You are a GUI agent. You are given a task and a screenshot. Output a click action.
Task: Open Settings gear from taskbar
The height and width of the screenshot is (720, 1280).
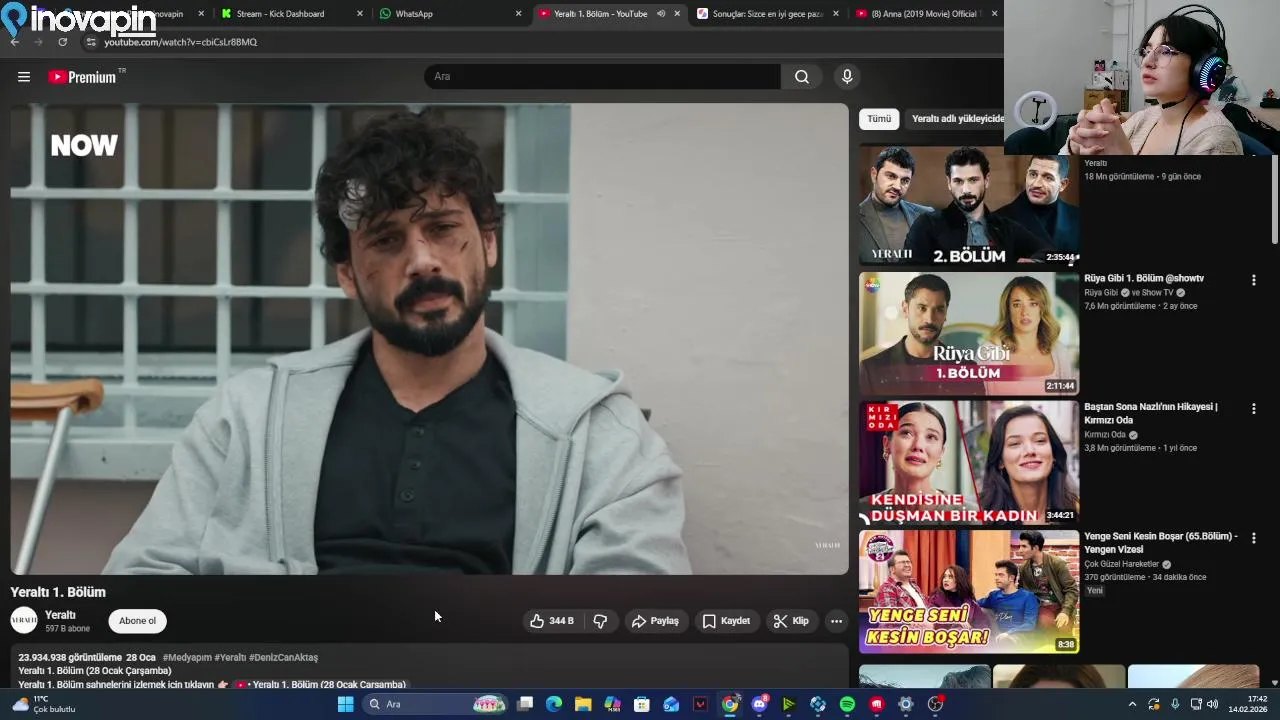click(906, 704)
